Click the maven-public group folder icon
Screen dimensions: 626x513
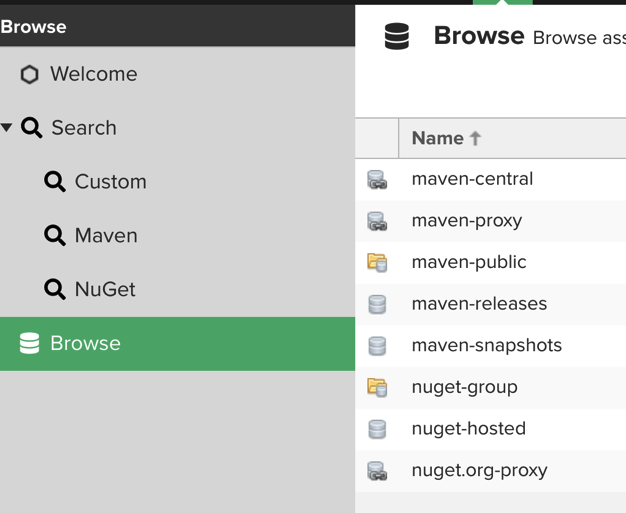[x=377, y=263]
